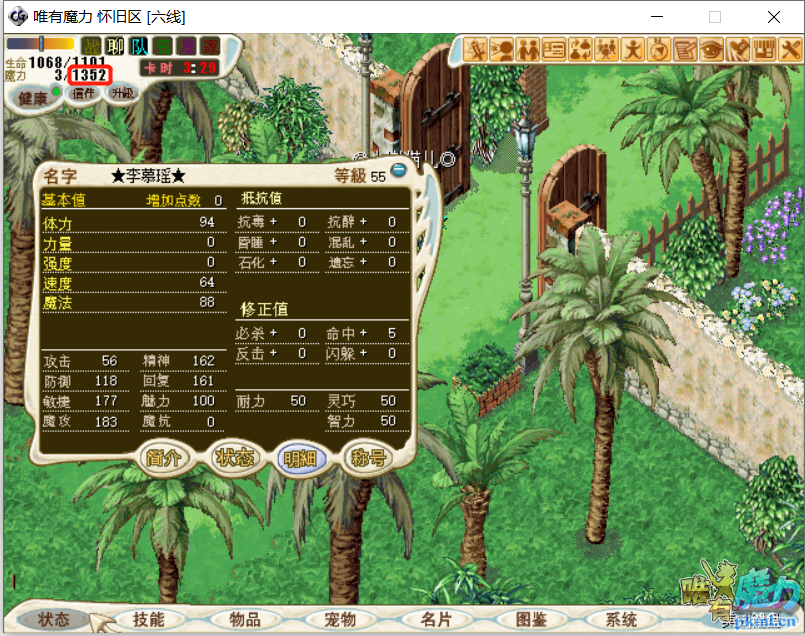The height and width of the screenshot is (636, 805).
Task: Toggle the 战 battle channel switch
Action: [92, 46]
